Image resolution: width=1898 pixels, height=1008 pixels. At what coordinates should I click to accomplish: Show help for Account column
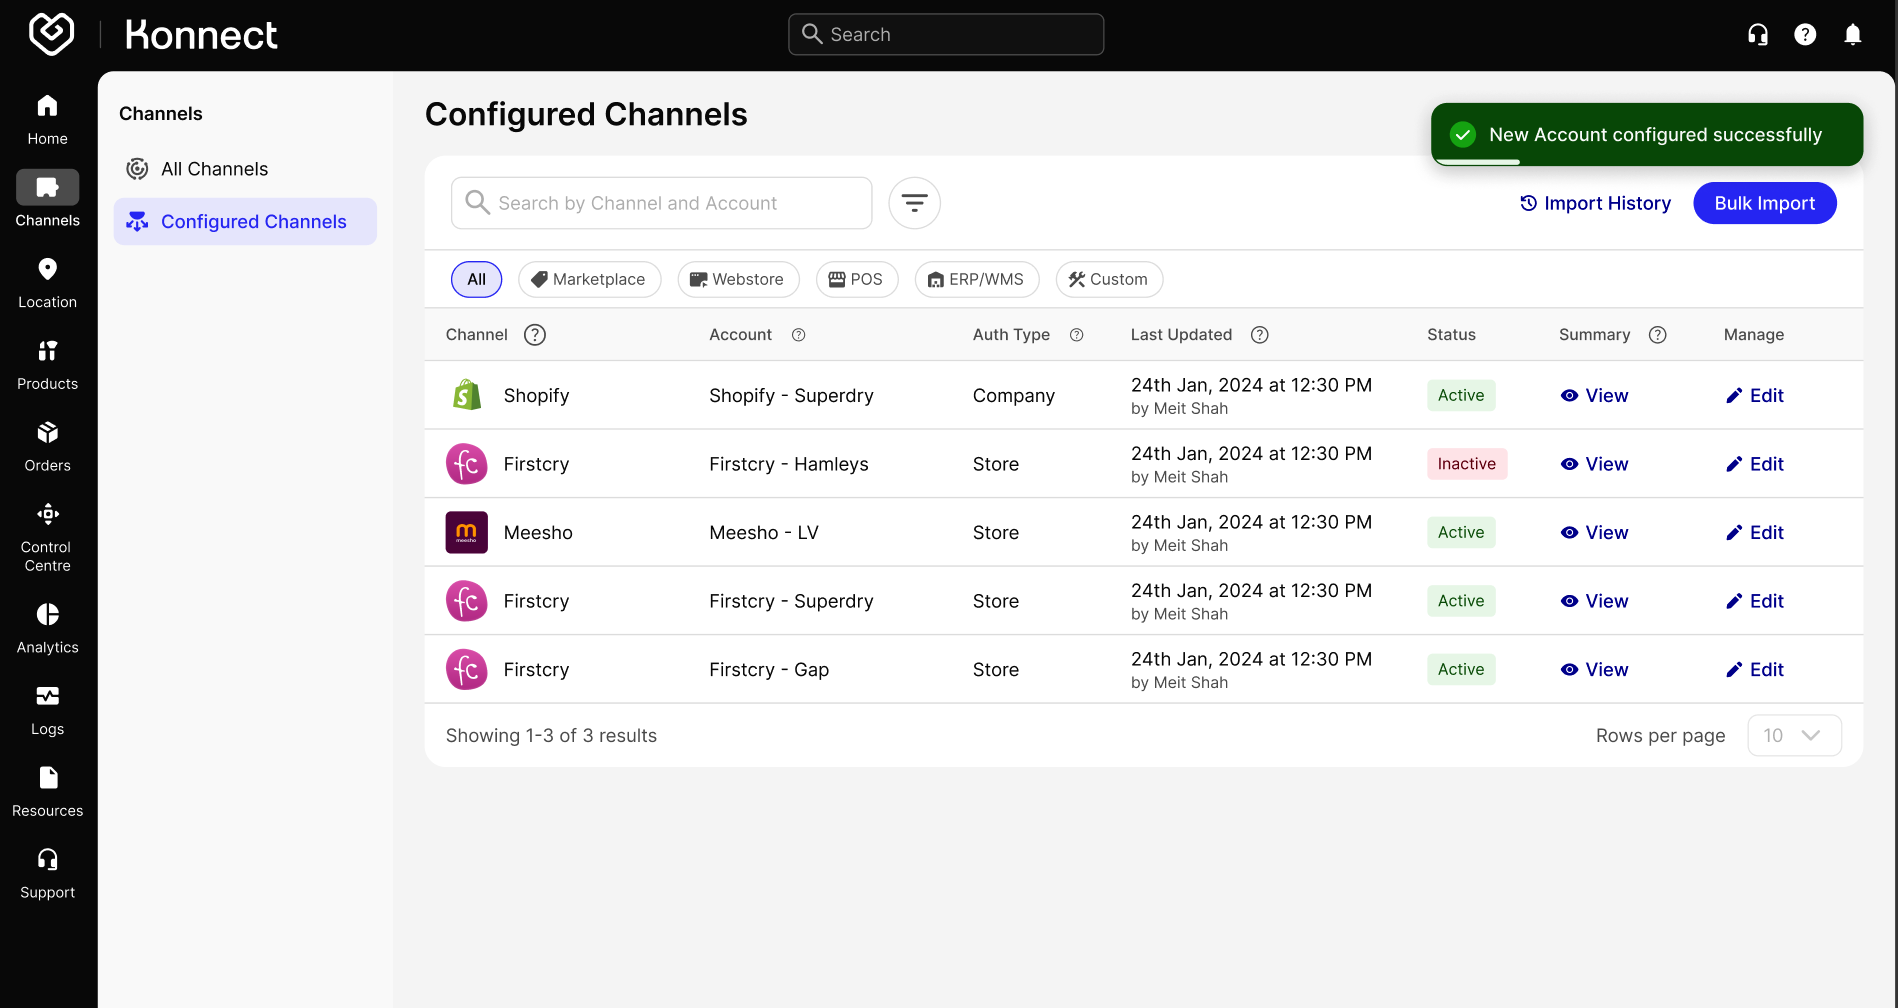pos(798,335)
